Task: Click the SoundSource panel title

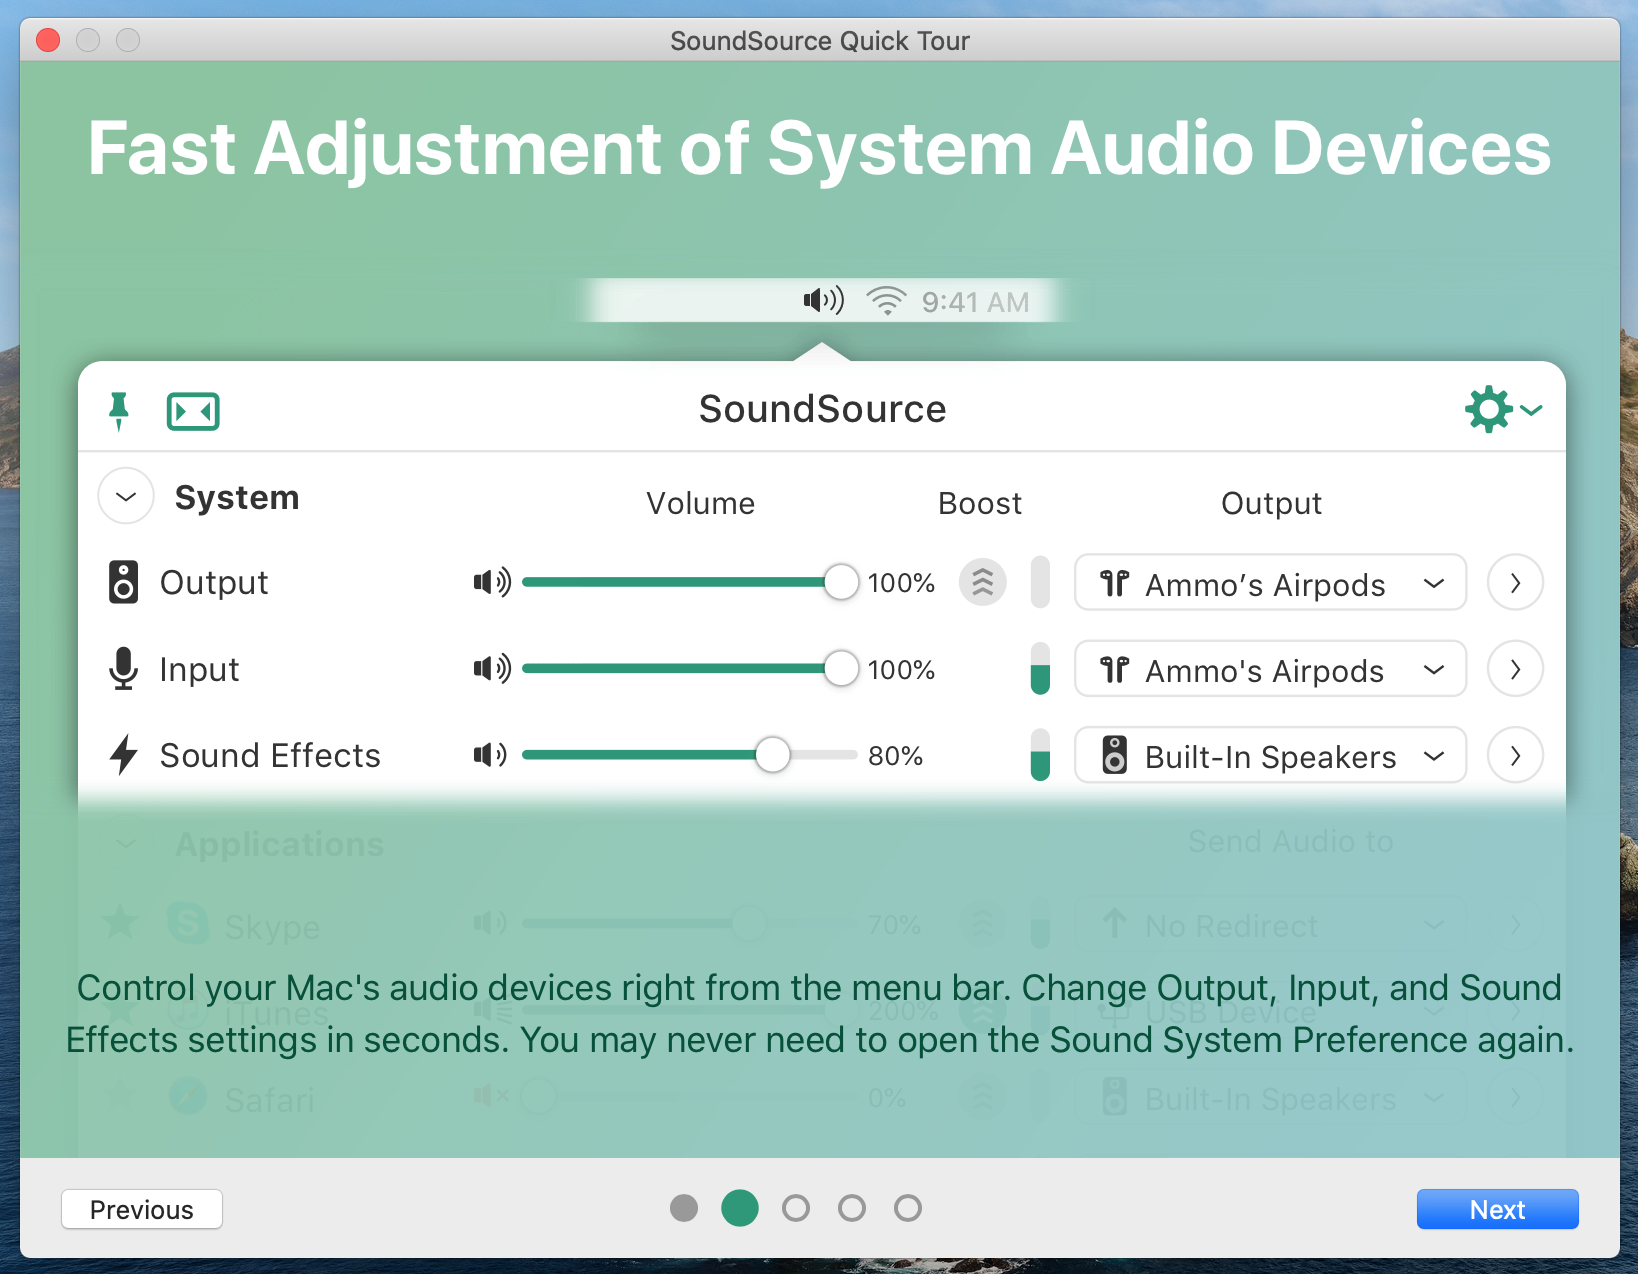Action: [822, 409]
